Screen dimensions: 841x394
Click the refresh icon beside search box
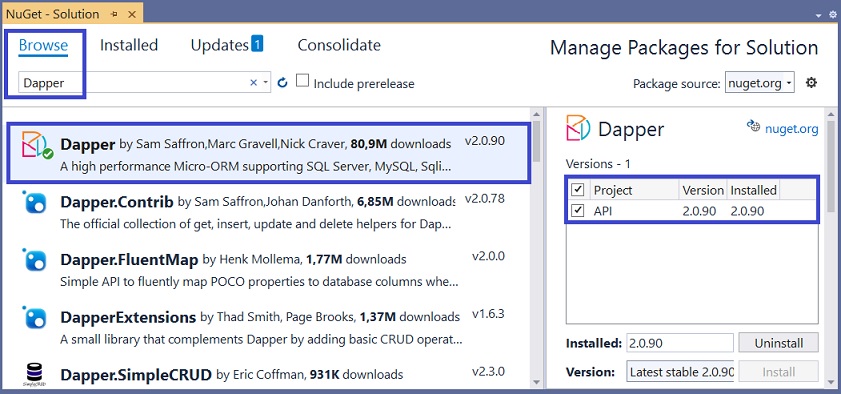(283, 83)
